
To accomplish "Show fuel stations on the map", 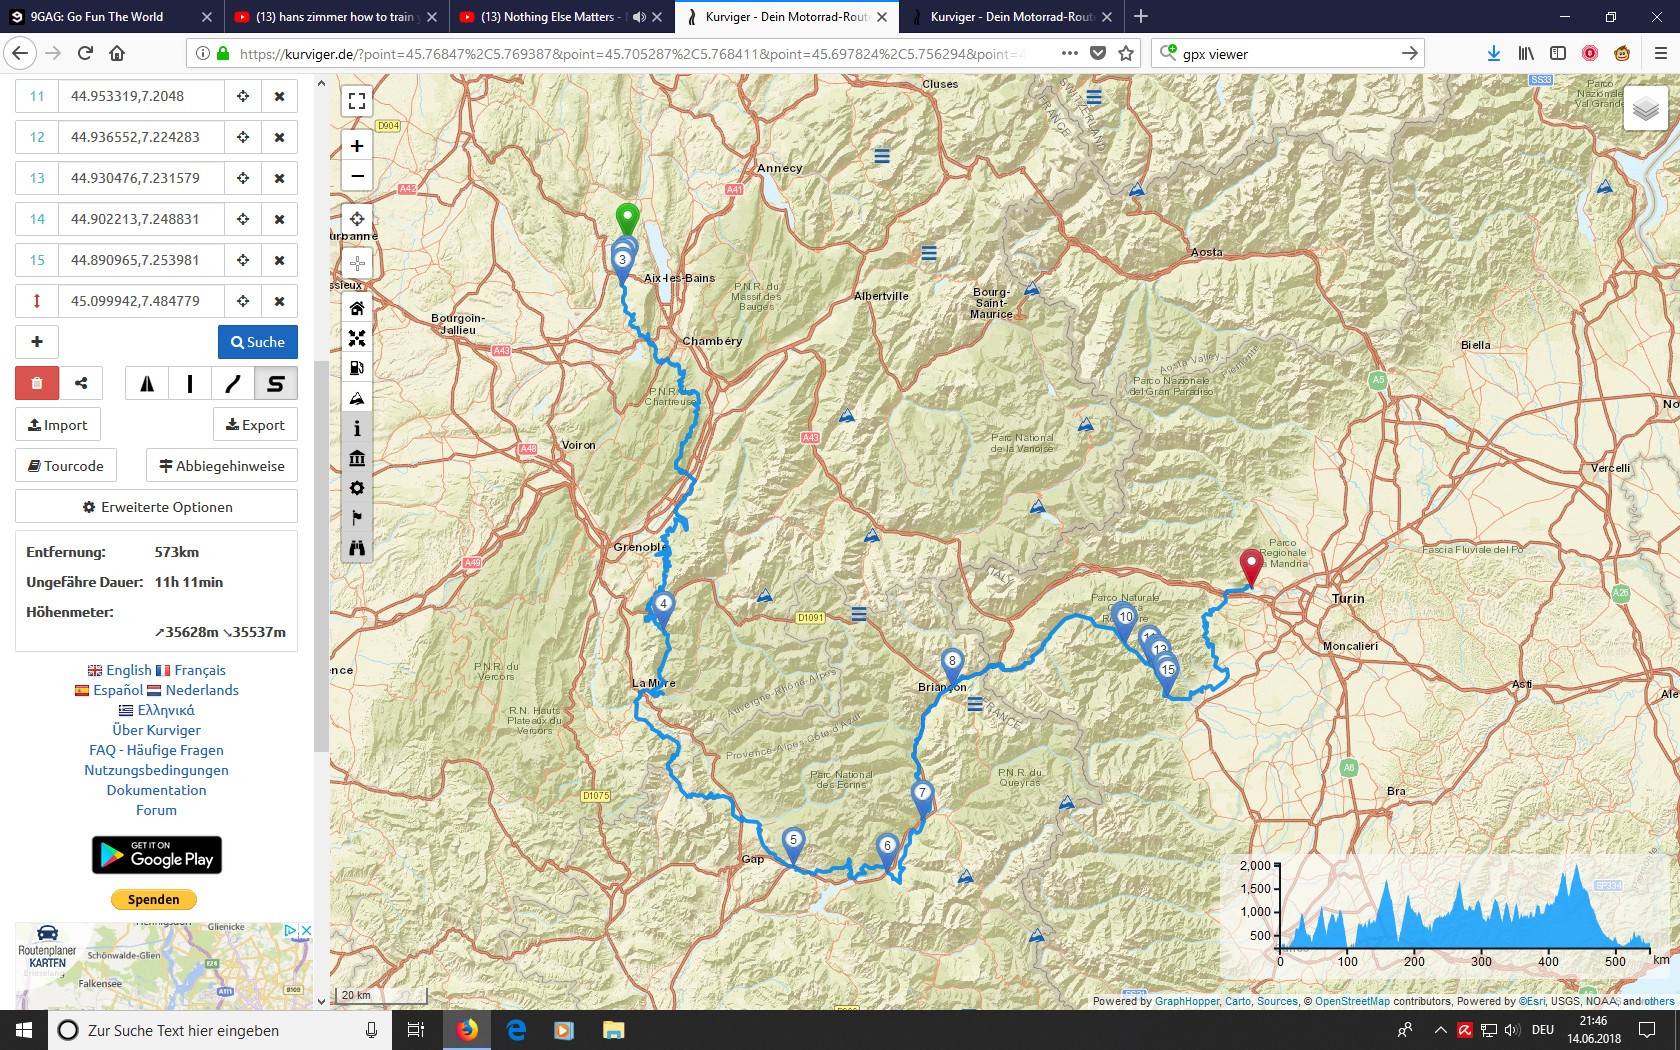I will pos(357,368).
